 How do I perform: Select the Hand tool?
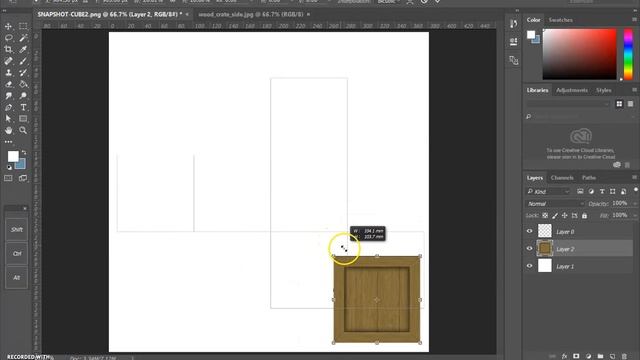[8, 130]
